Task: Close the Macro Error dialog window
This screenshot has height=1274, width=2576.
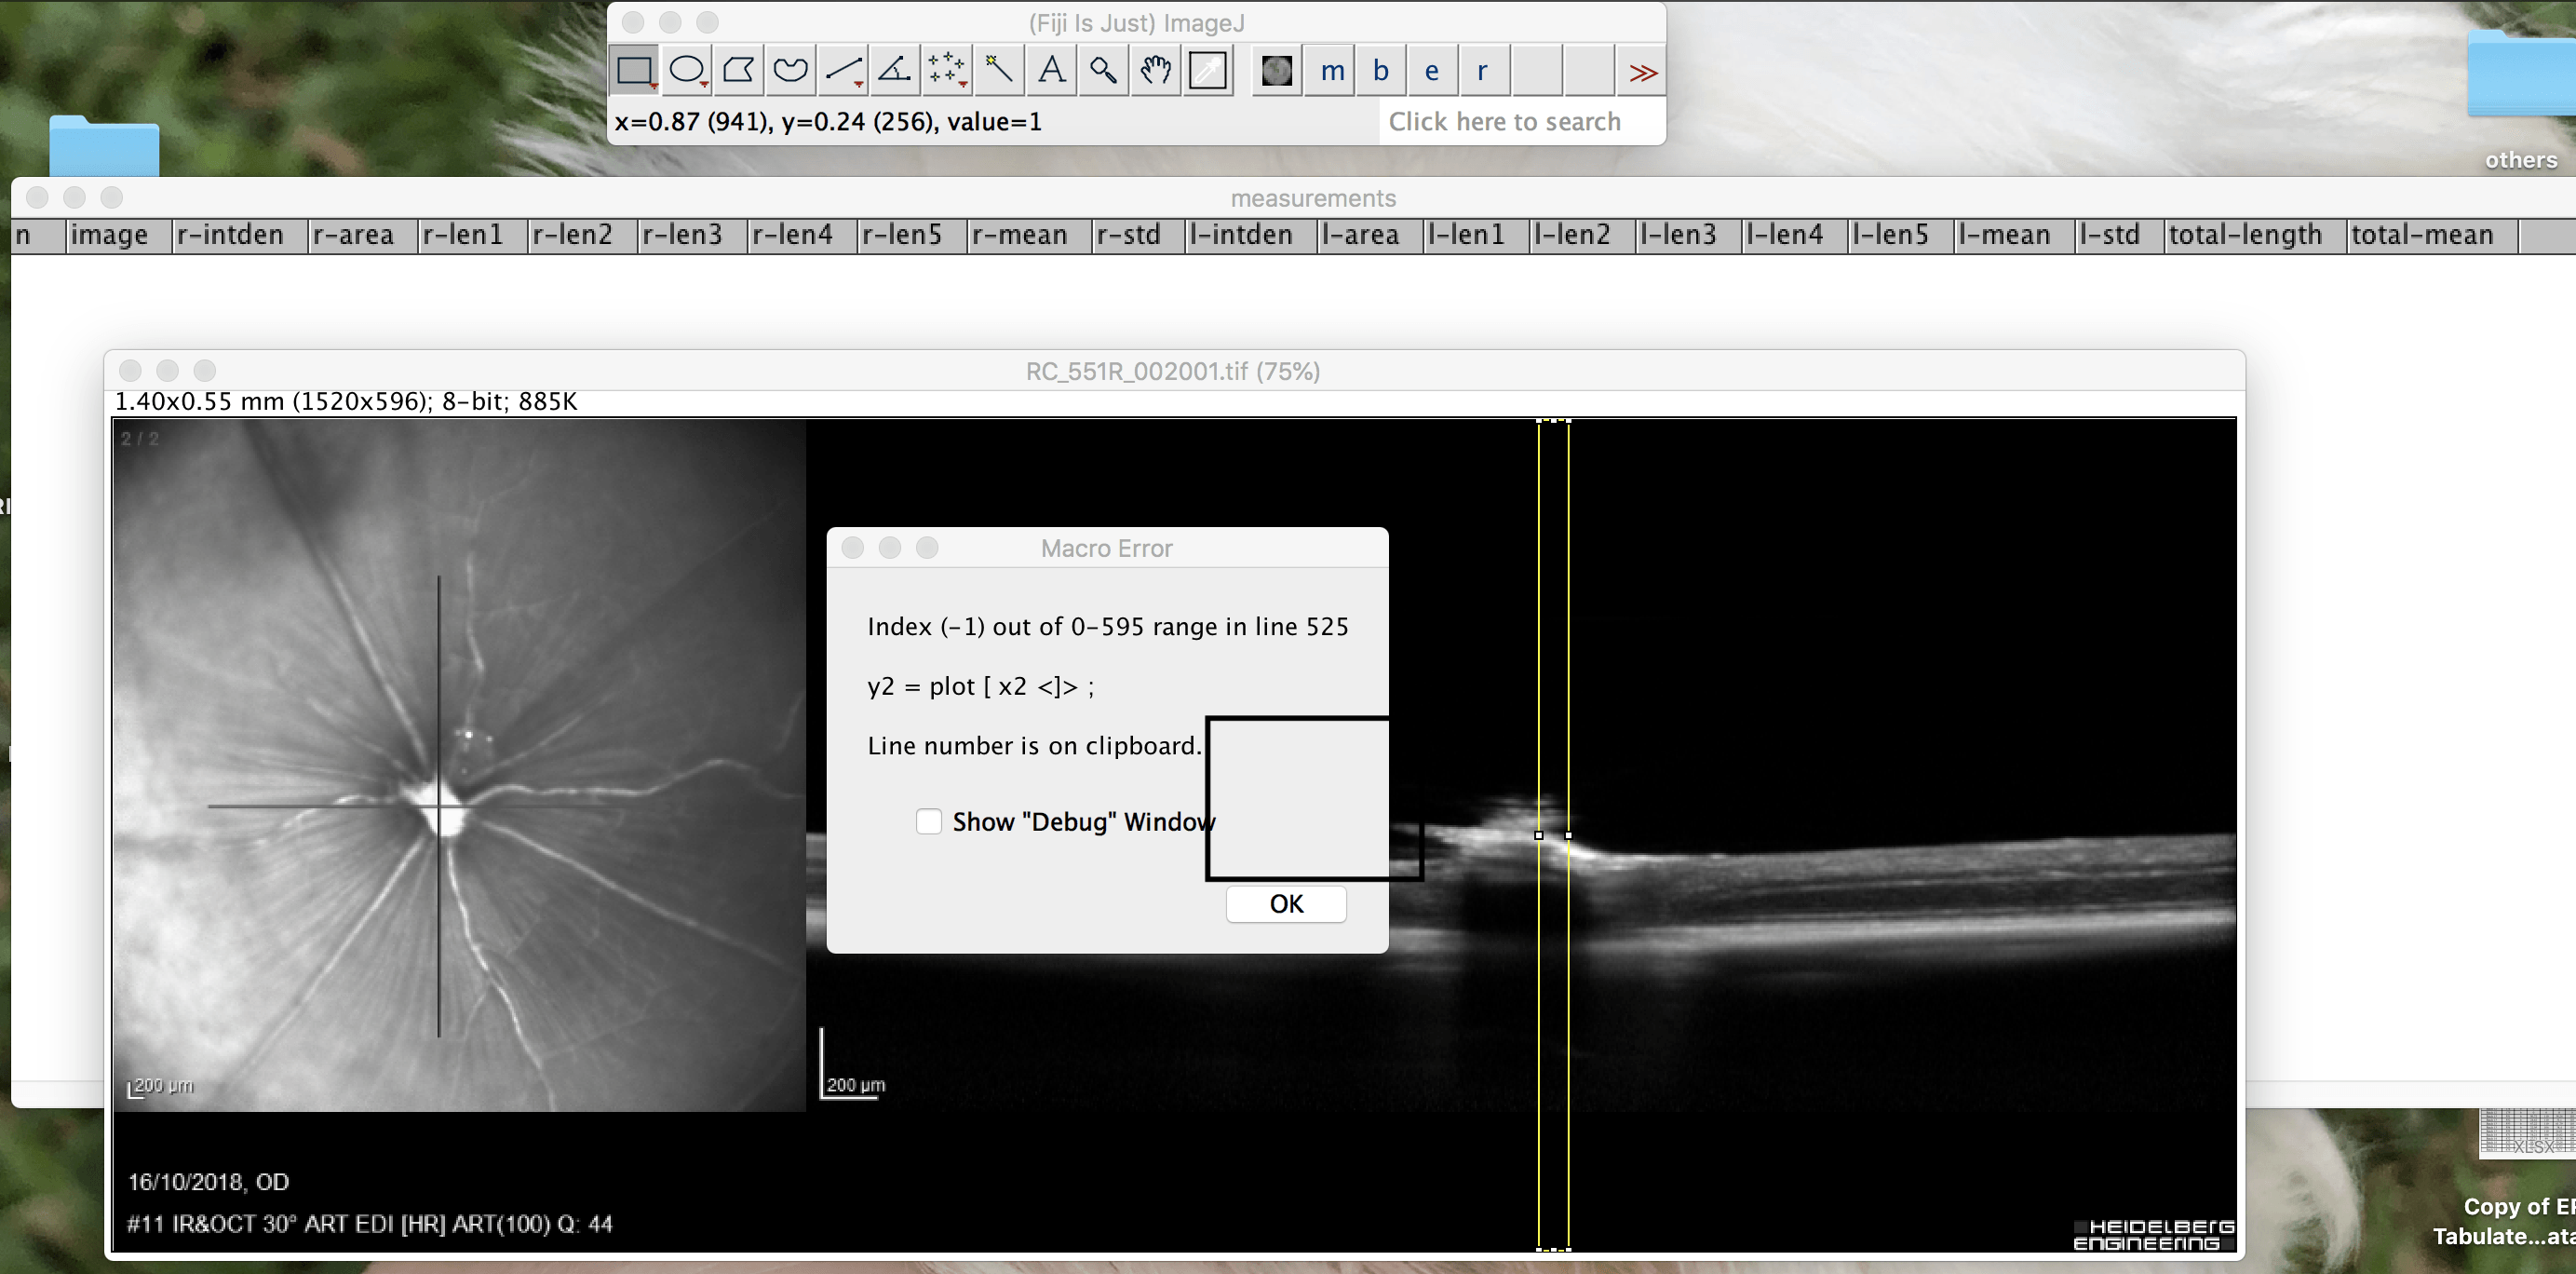Action: pos(853,548)
